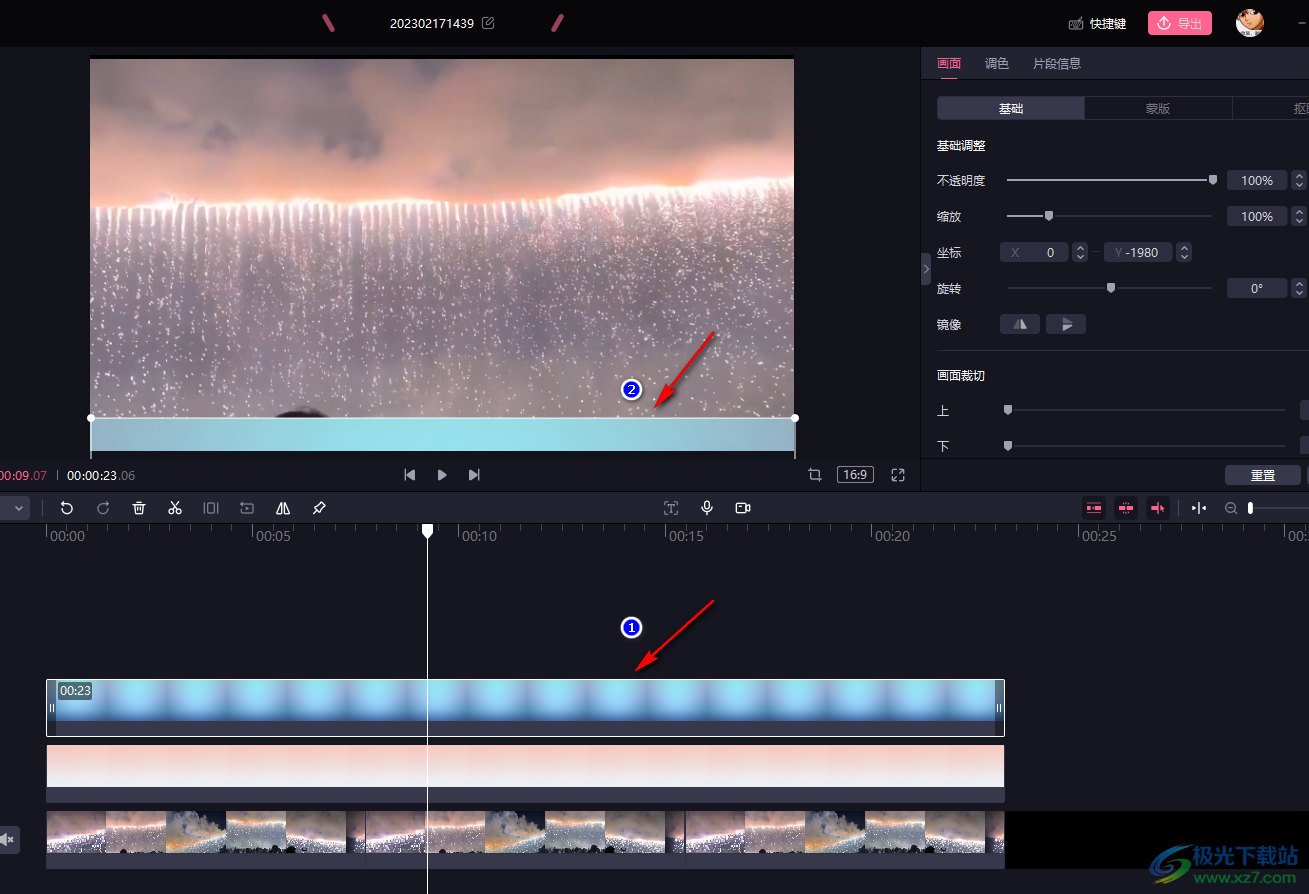Adjust the Y coordinate stepper
Screen dimensions: 1309x894
click(x=1184, y=252)
